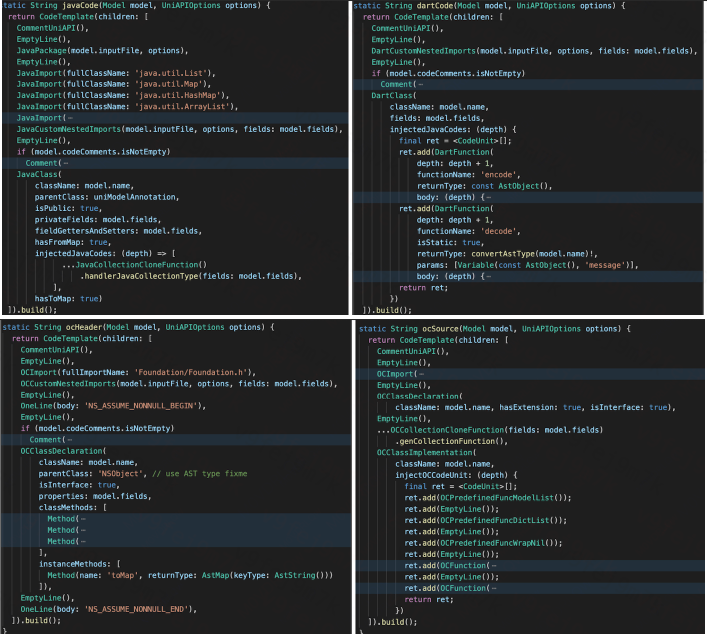This screenshot has width=707, height=640.
Task: Click the JavaPackage(model.inputFile, options) call
Action: point(100,51)
